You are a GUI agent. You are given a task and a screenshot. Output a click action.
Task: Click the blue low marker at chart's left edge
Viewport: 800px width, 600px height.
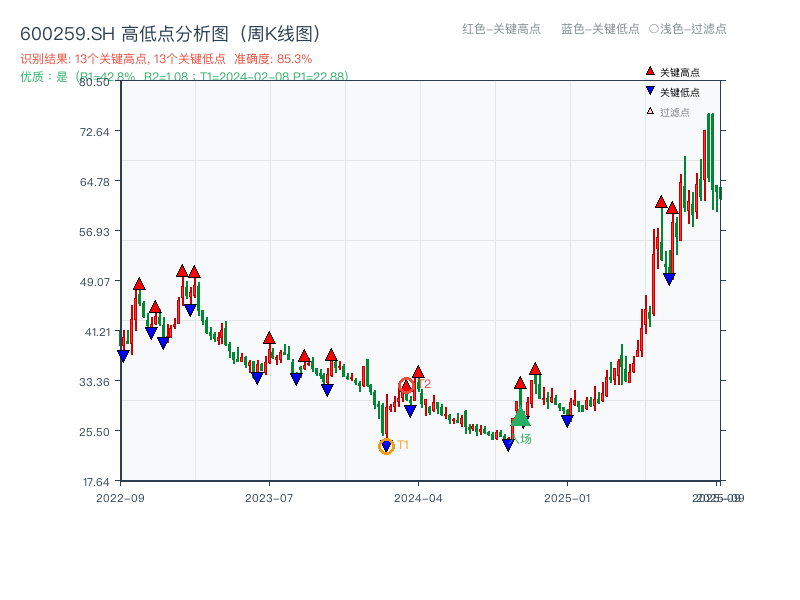(x=123, y=356)
